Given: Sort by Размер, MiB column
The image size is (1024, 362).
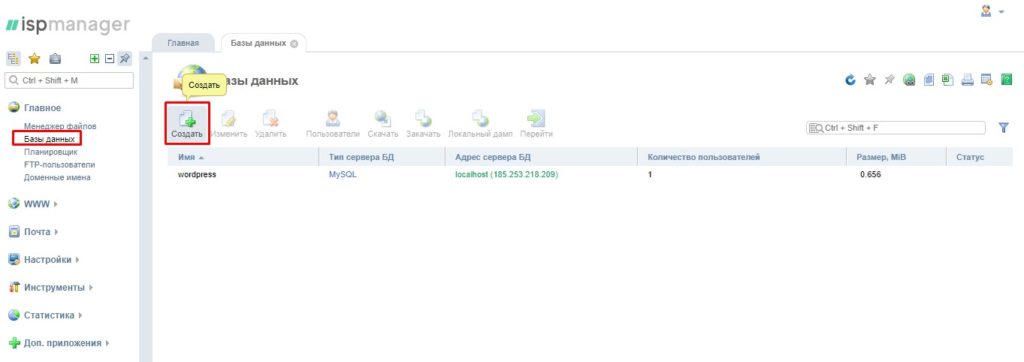Looking at the screenshot, I should coord(896,157).
